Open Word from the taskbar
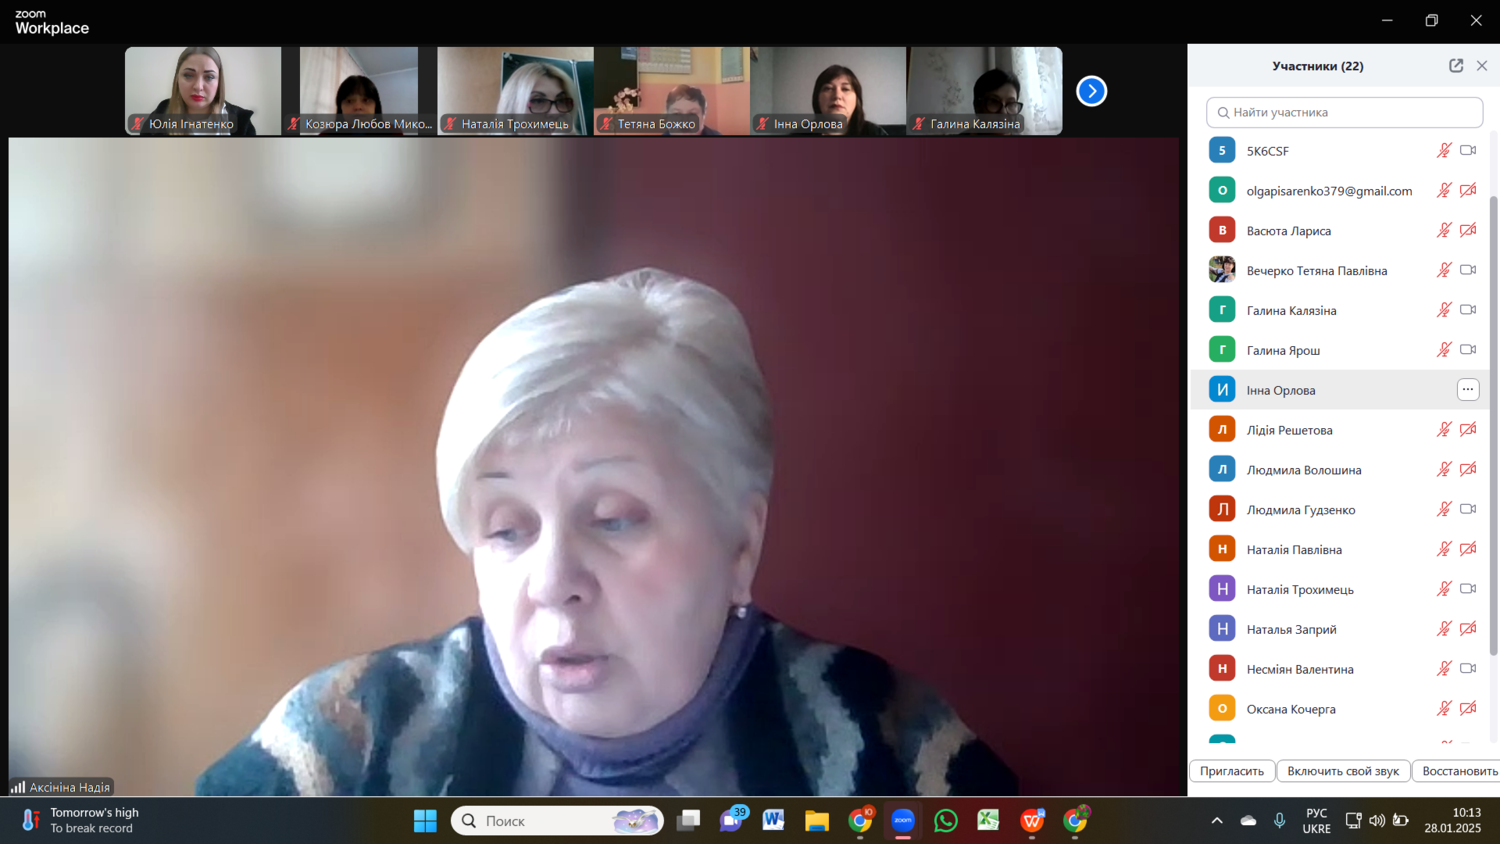 pyautogui.click(x=773, y=821)
